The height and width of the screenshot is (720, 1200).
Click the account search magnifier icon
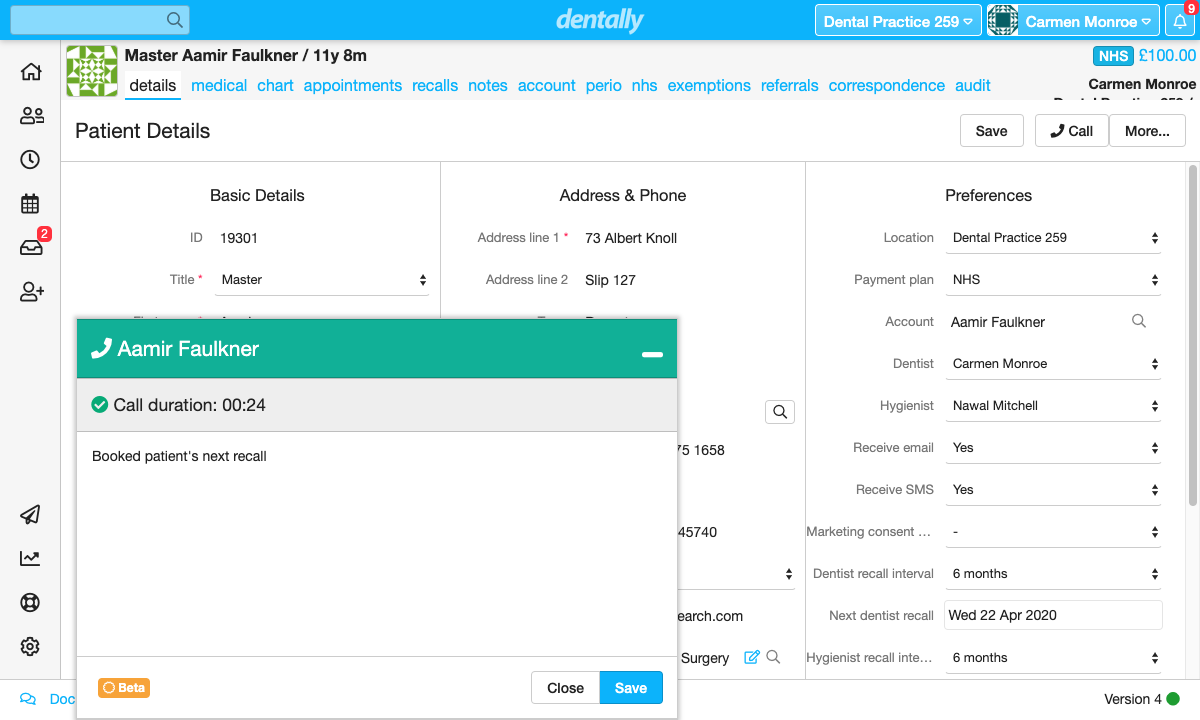click(x=1139, y=321)
